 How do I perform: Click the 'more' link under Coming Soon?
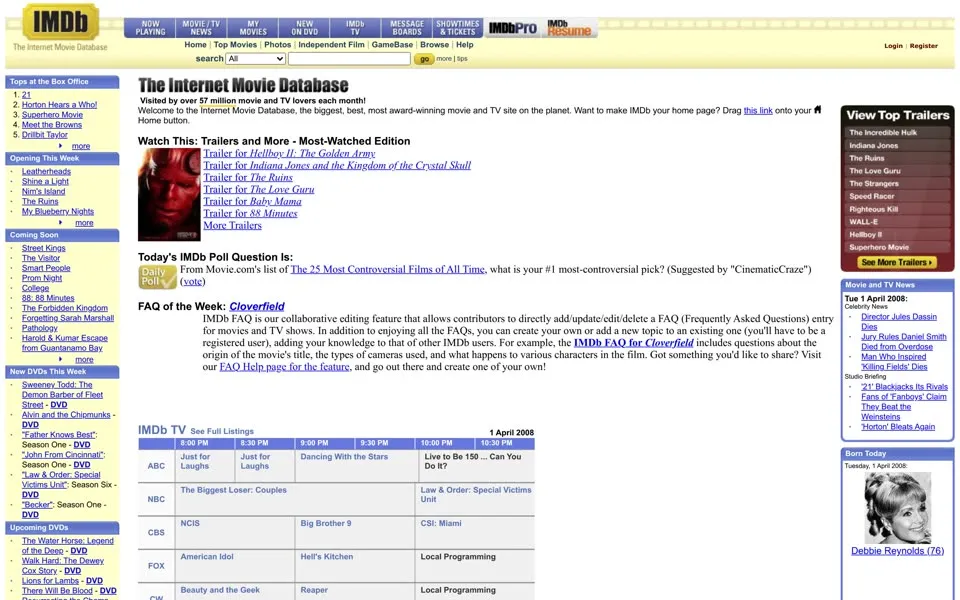tap(84, 359)
